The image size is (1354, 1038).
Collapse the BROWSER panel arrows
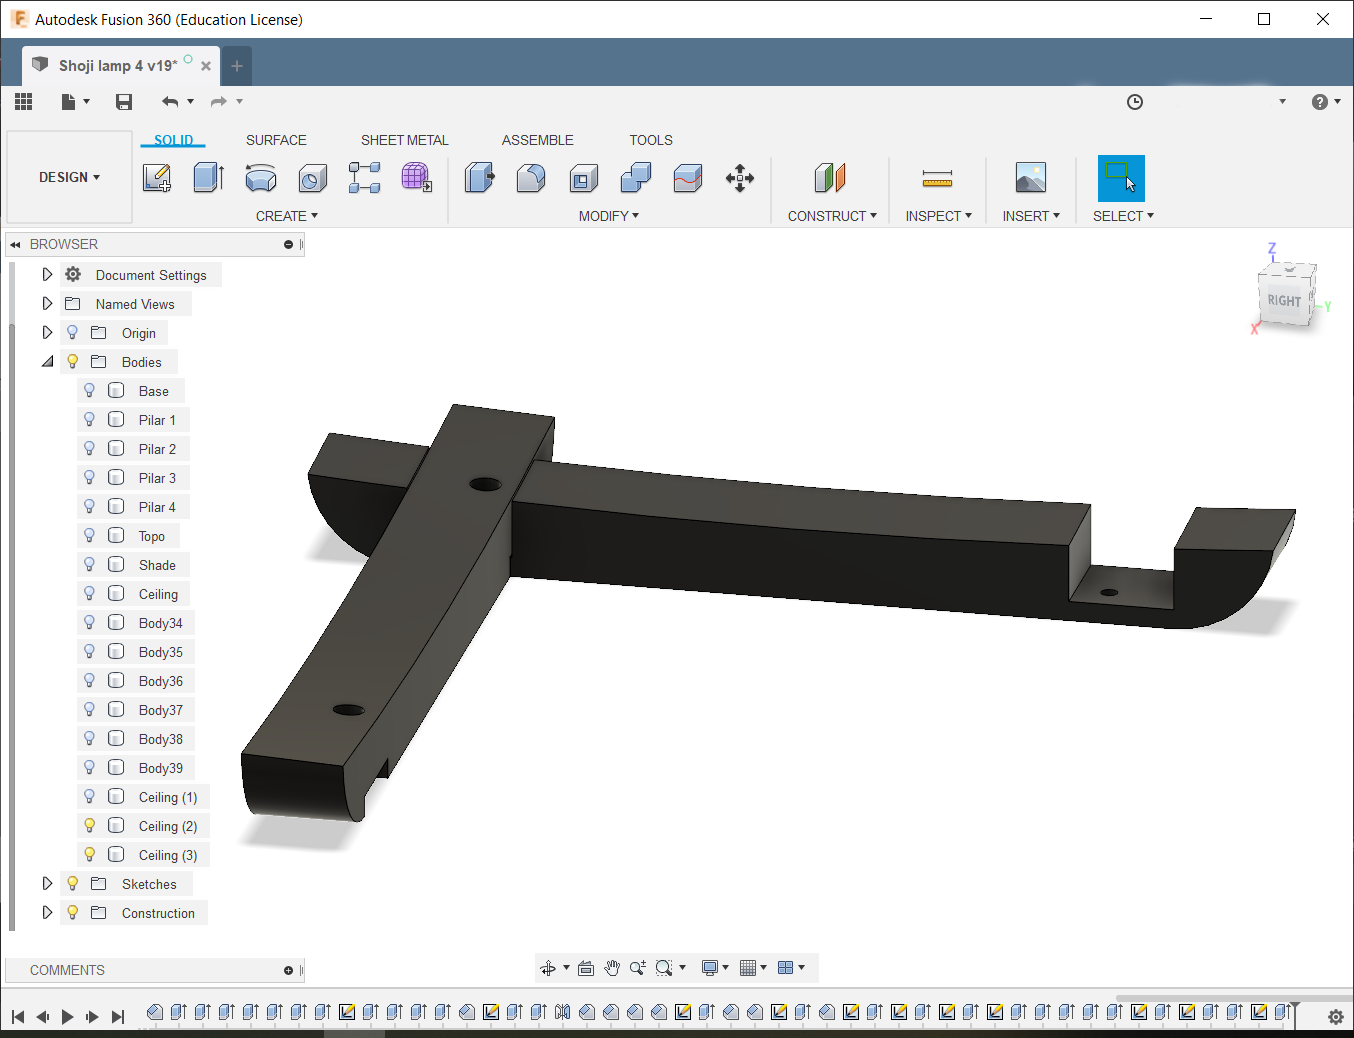(15, 244)
